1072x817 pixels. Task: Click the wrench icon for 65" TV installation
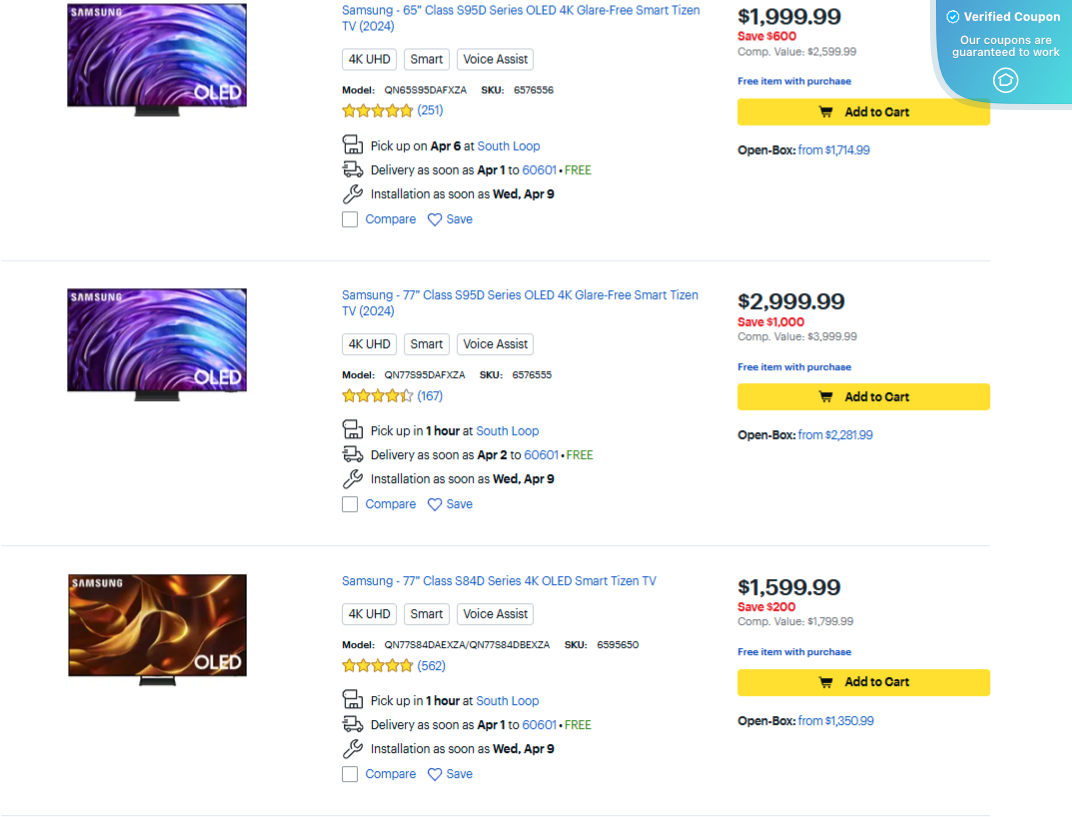tap(353, 193)
